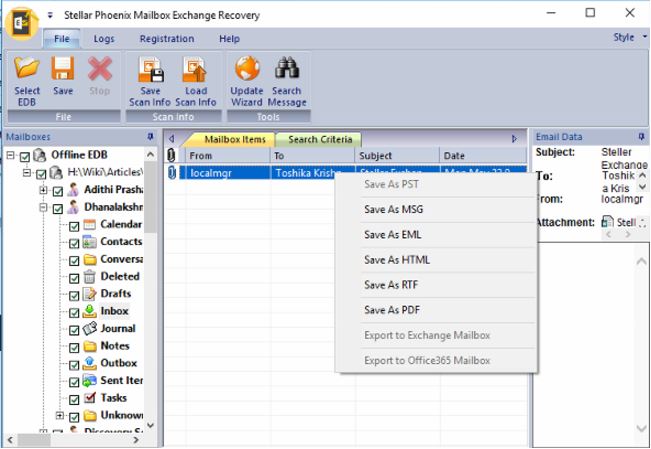Open the Select EDB folder icon
This screenshot has width=651, height=449.
(27, 67)
